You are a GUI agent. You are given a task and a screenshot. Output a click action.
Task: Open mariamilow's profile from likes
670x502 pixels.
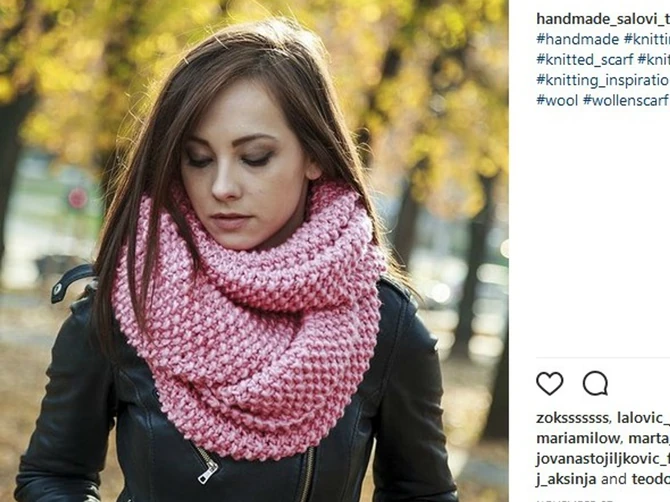(x=577, y=438)
